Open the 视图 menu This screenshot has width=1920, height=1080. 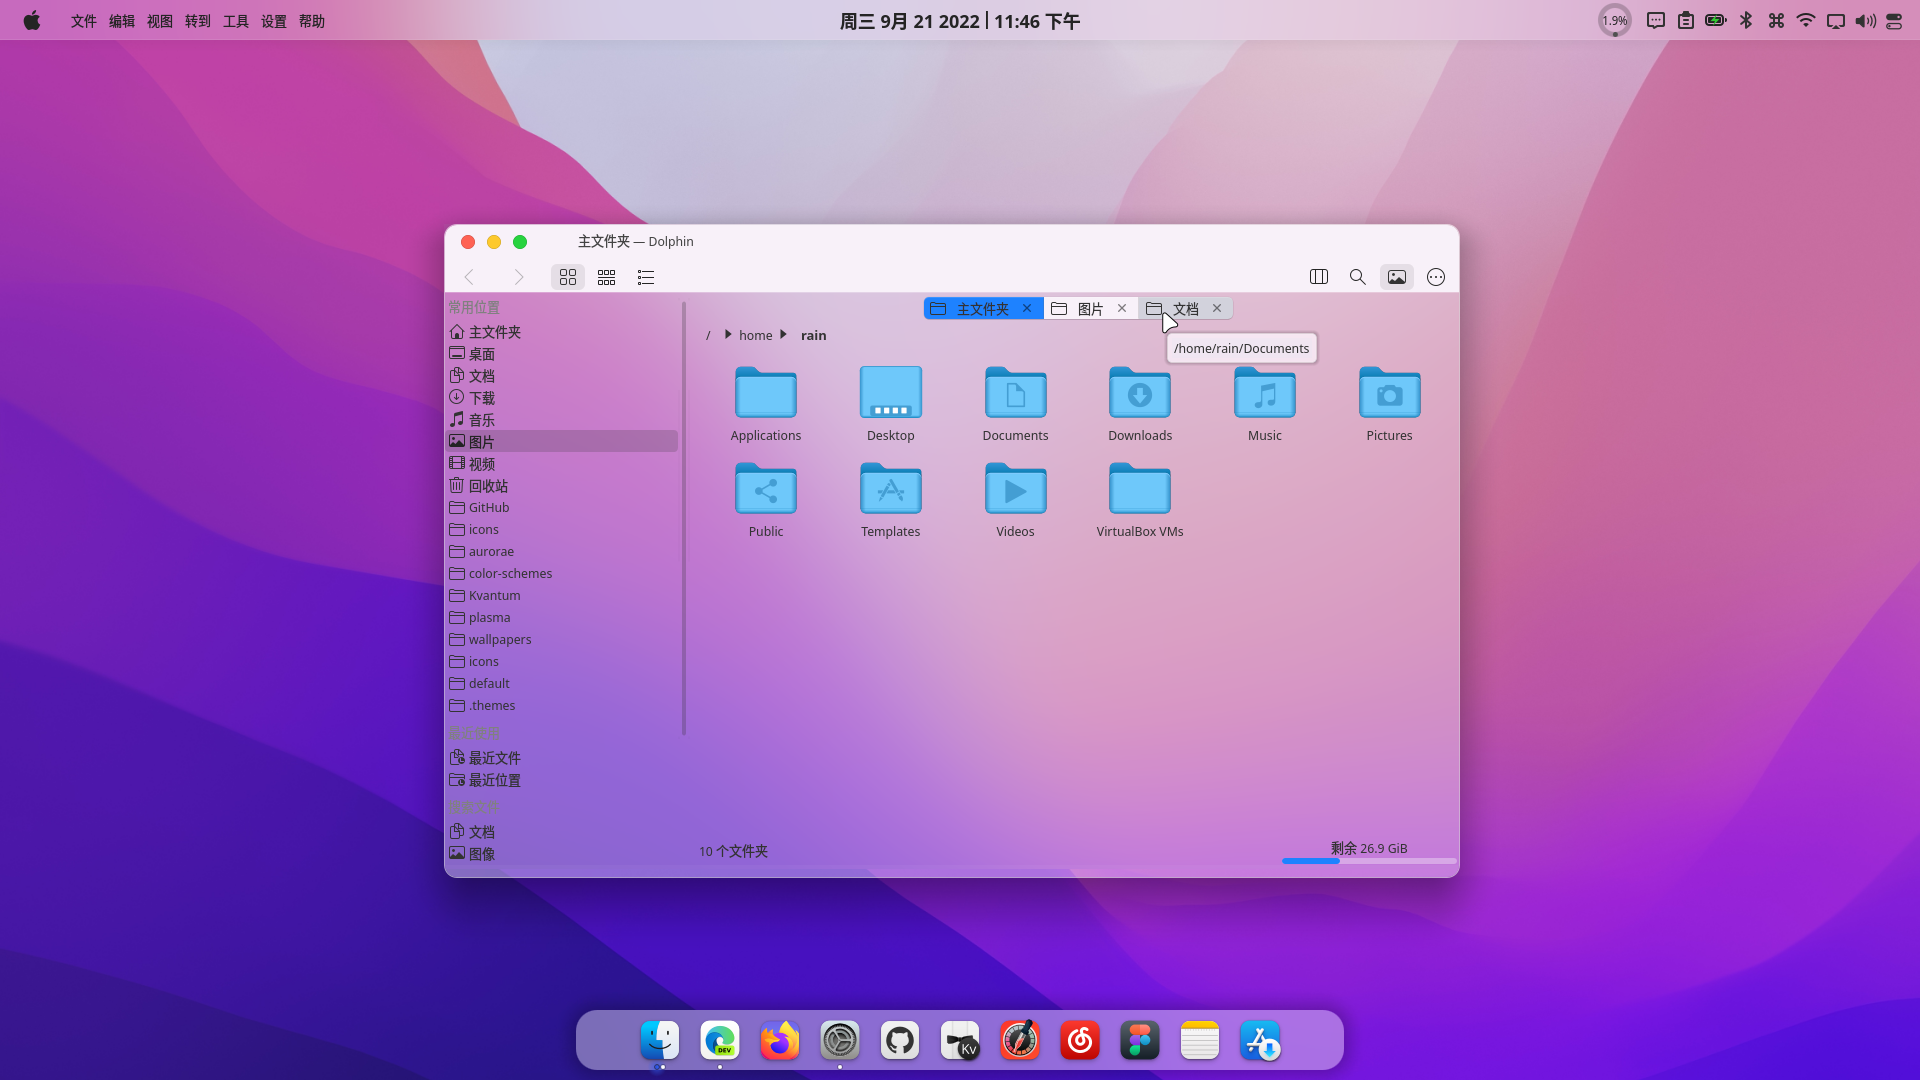160,21
